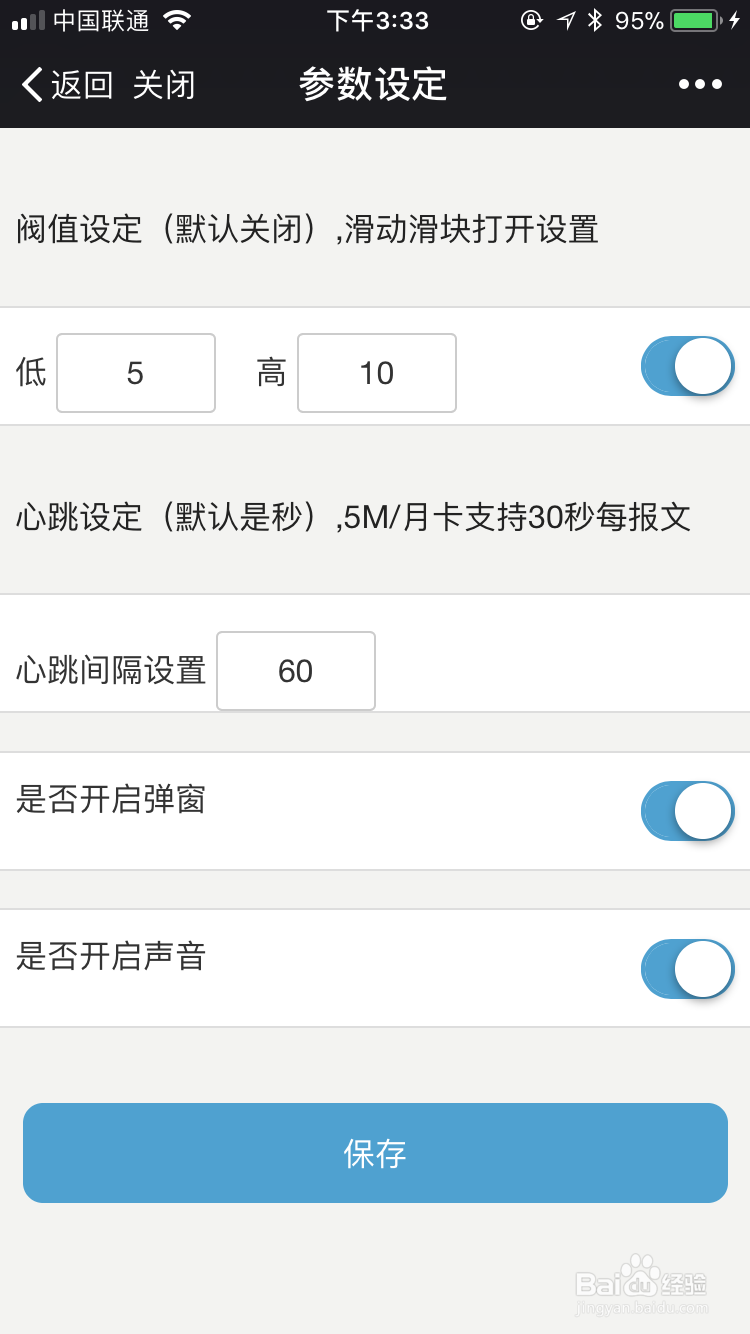Disable the threshold setting toggle
Image resolution: width=750 pixels, height=1334 pixels.
point(687,367)
